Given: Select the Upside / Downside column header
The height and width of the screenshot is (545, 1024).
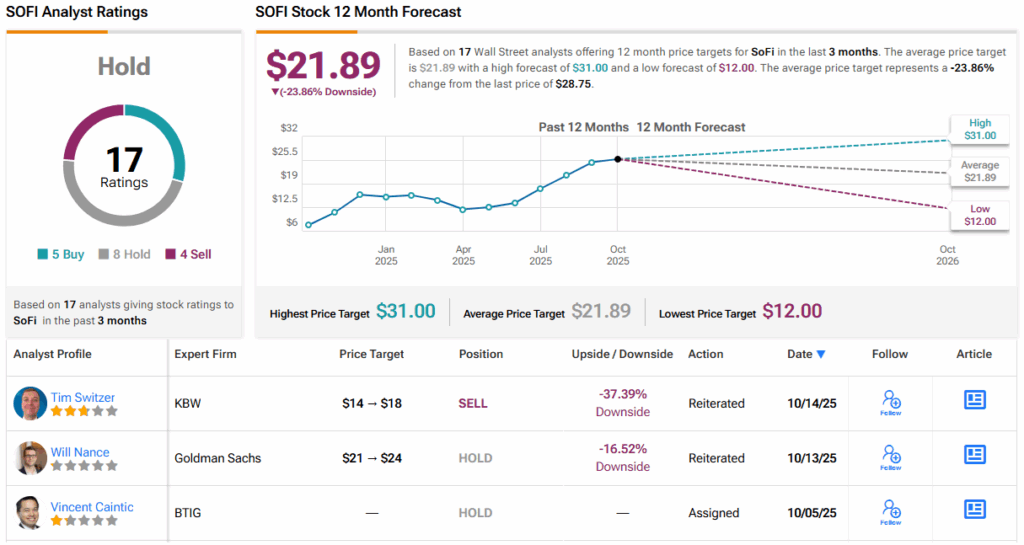Looking at the screenshot, I should pyautogui.click(x=622, y=354).
